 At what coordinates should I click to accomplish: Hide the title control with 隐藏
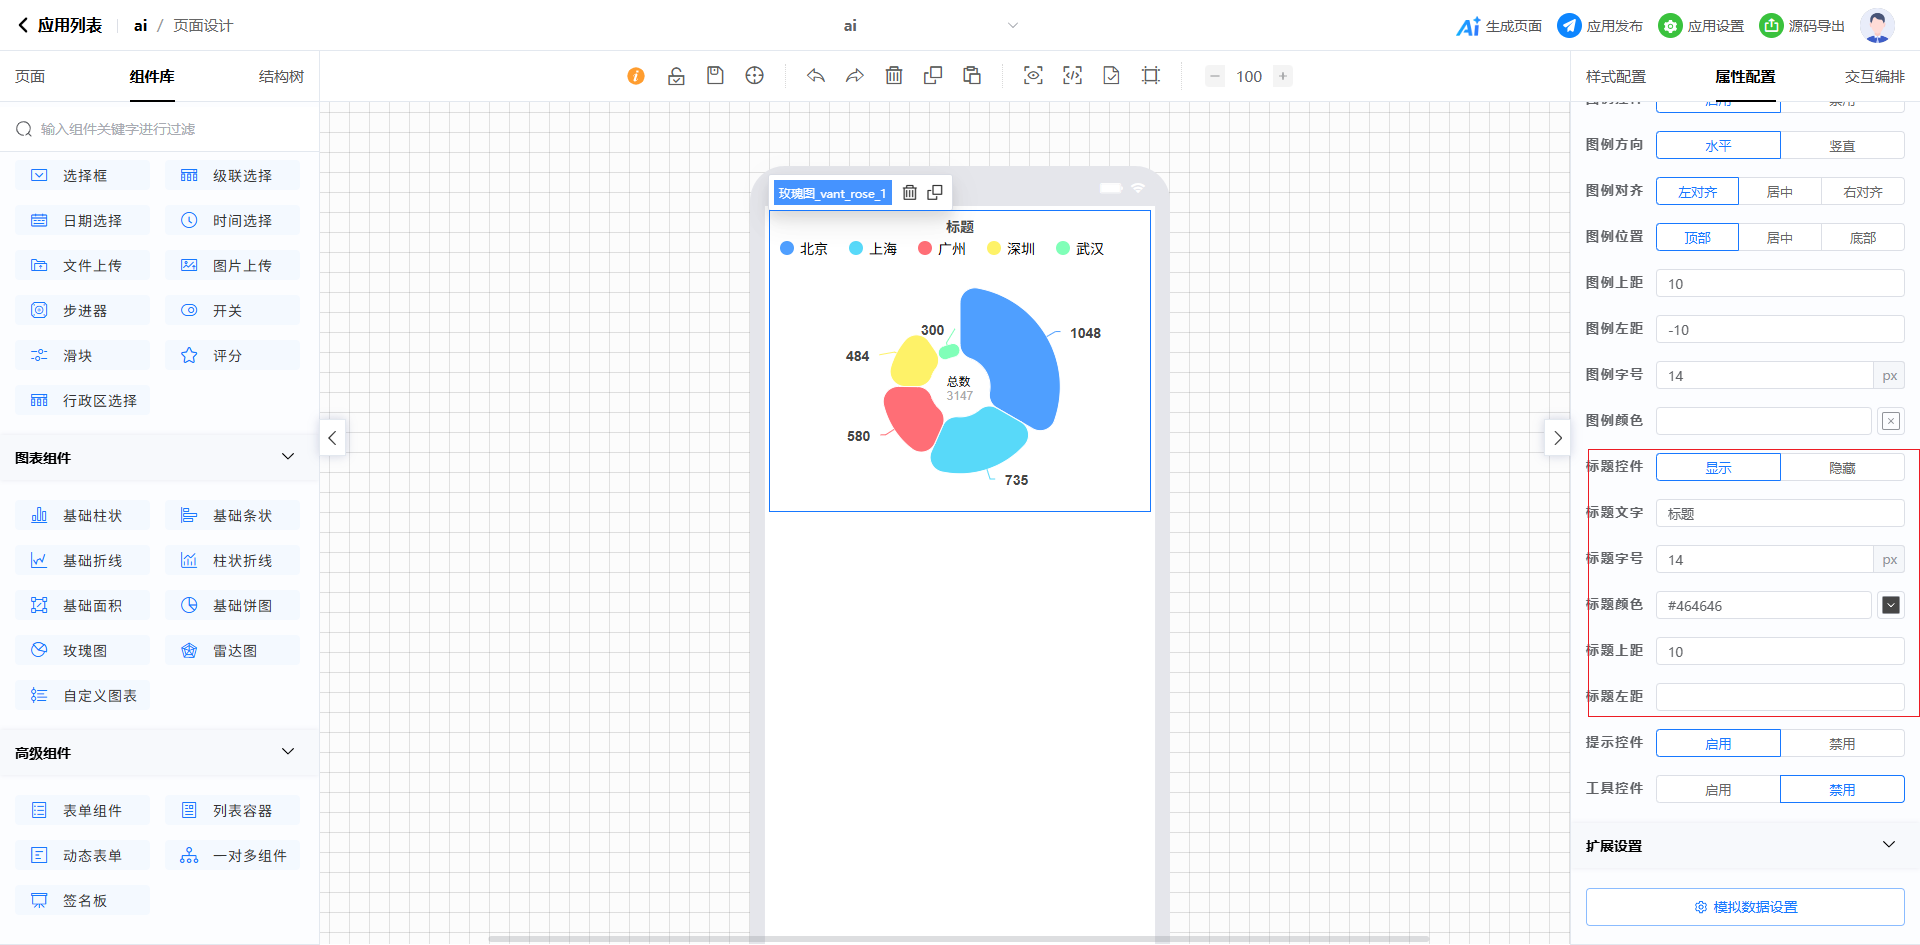pyautogui.click(x=1842, y=468)
